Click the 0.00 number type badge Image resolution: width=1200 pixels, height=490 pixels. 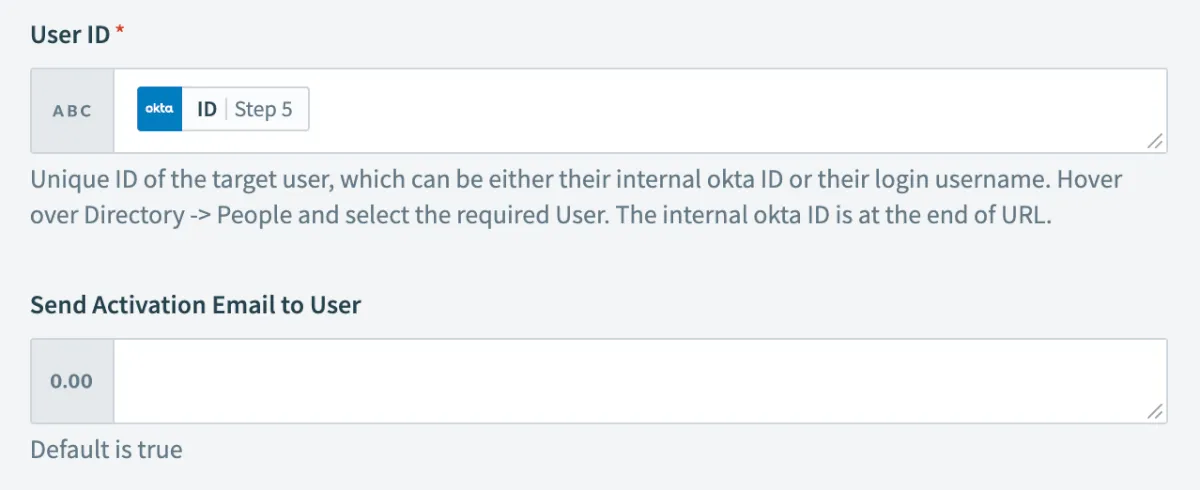click(72, 381)
